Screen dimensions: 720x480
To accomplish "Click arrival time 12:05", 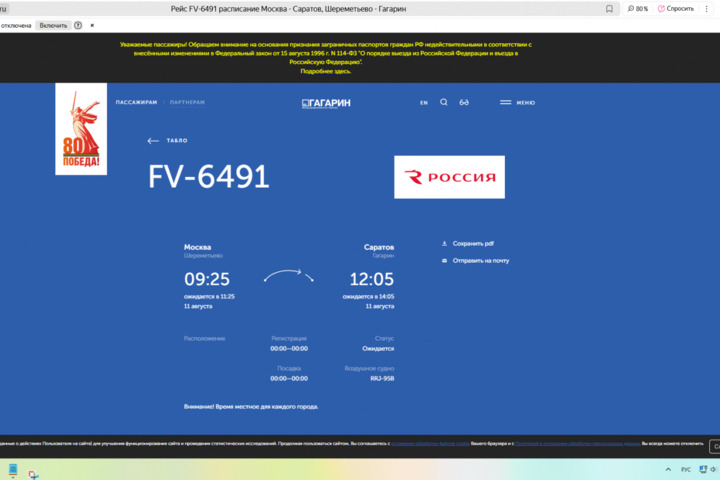I will pyautogui.click(x=371, y=279).
